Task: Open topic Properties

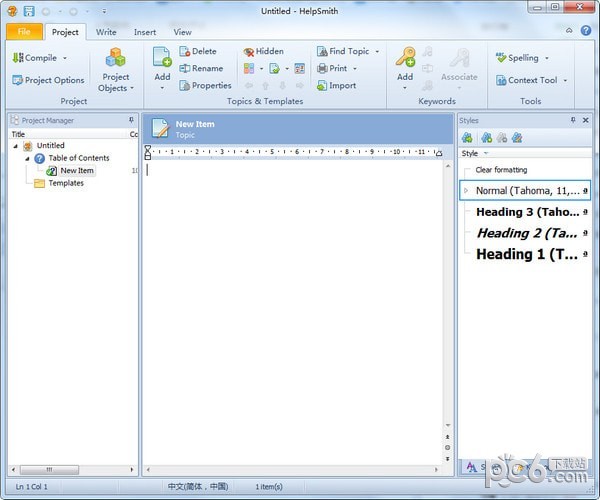Action: (205, 85)
